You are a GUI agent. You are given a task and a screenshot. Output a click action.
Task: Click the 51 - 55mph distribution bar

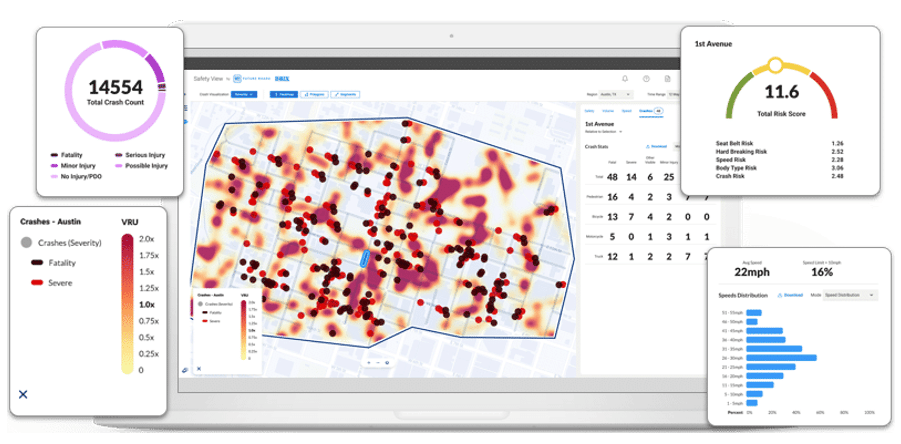(x=754, y=312)
